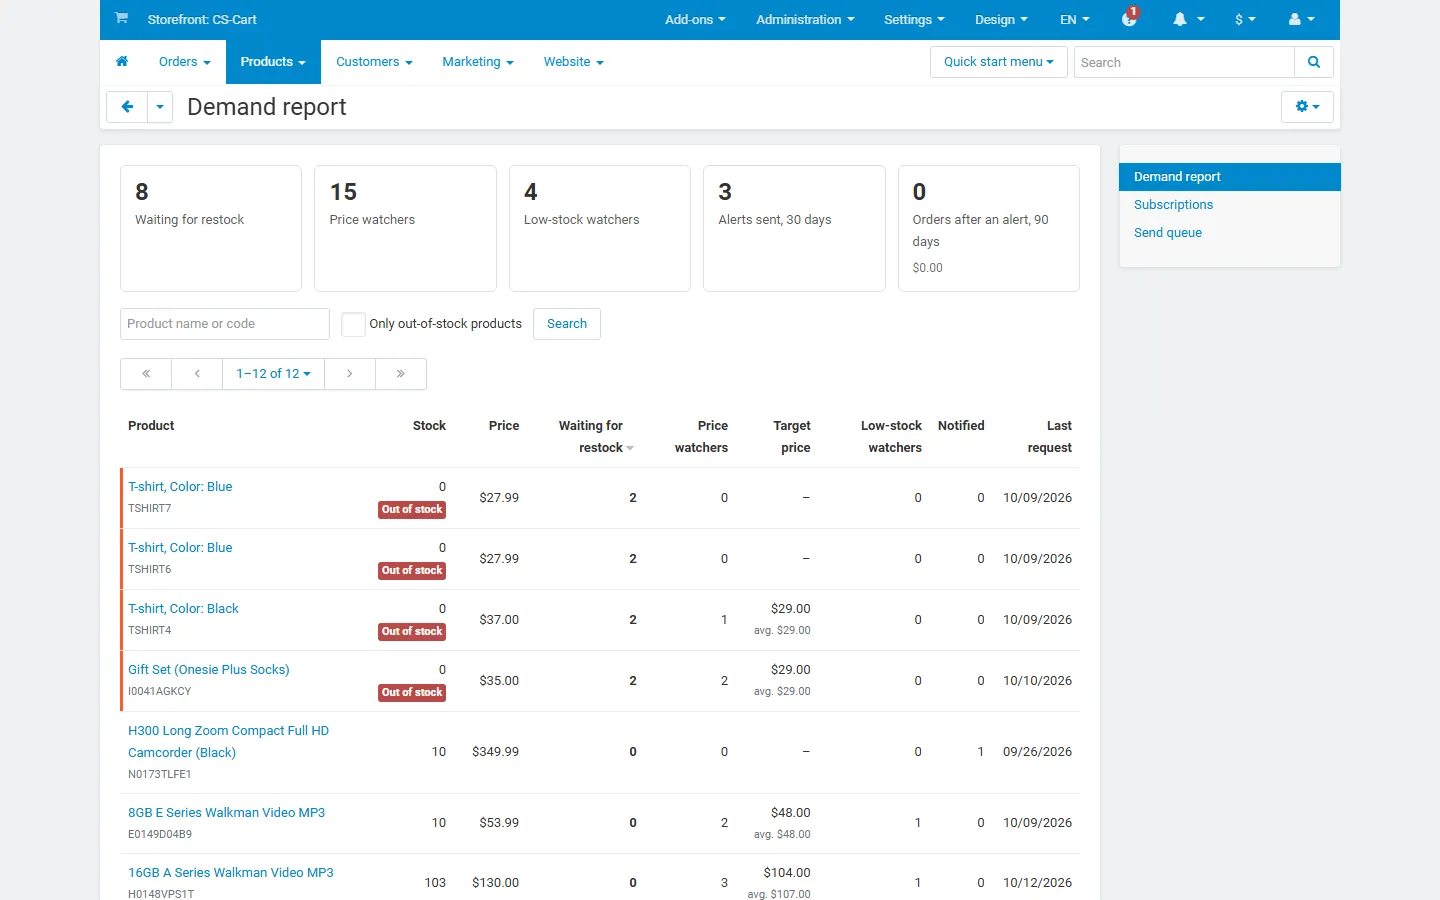This screenshot has width=1440, height=900.
Task: Toggle Only out-of-stock products checkbox
Action: point(353,324)
